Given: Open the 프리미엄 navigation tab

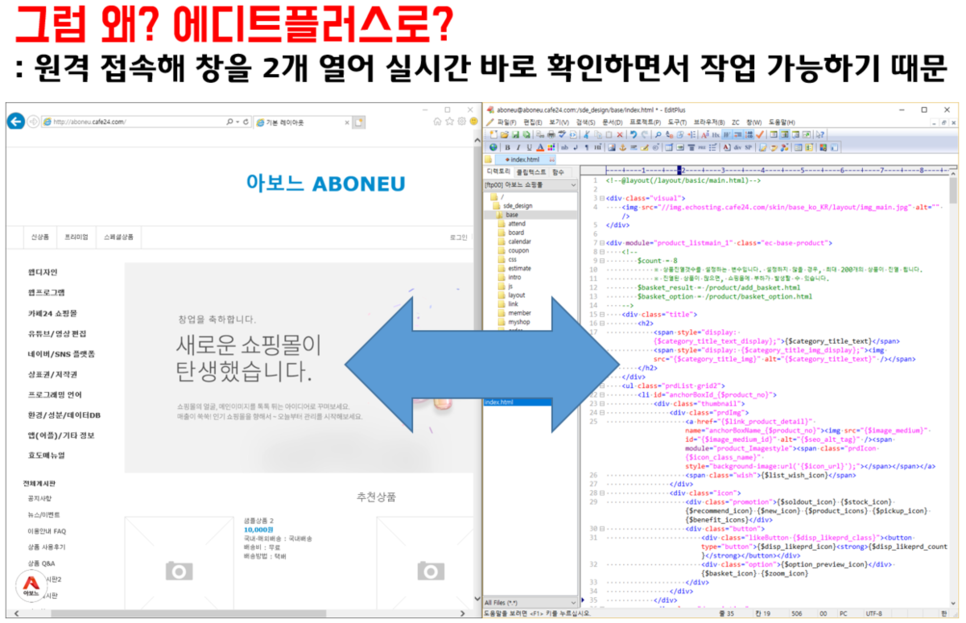Looking at the screenshot, I should tap(76, 237).
